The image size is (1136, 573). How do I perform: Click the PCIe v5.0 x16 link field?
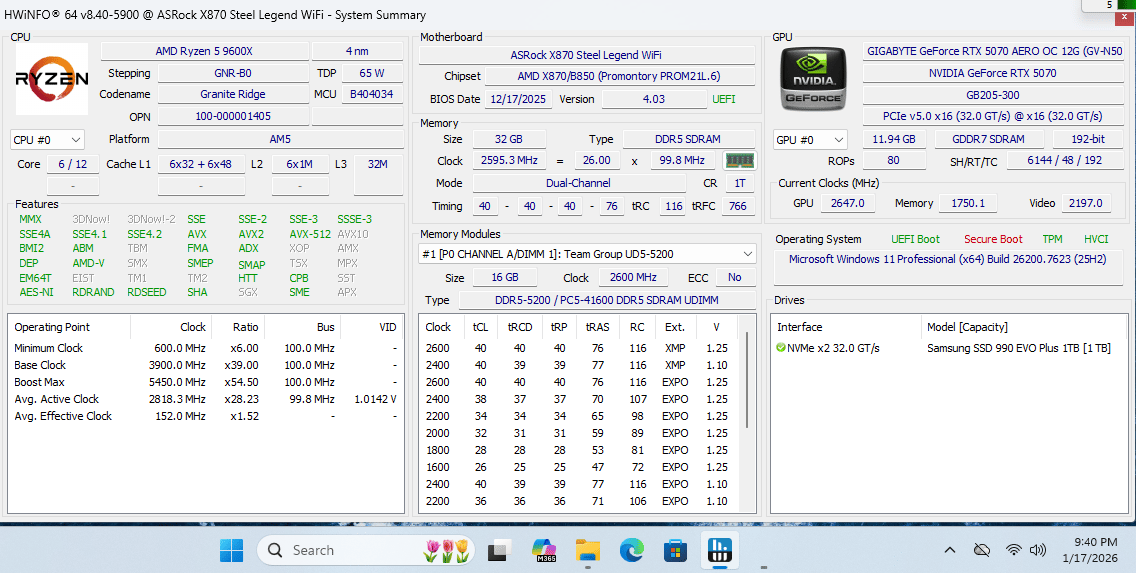(993, 117)
